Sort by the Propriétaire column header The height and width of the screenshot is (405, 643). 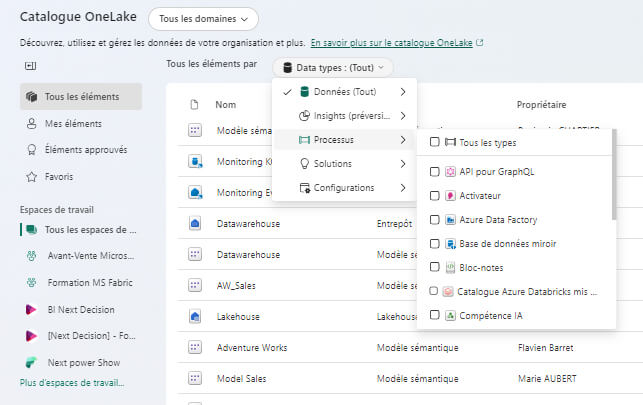click(541, 105)
